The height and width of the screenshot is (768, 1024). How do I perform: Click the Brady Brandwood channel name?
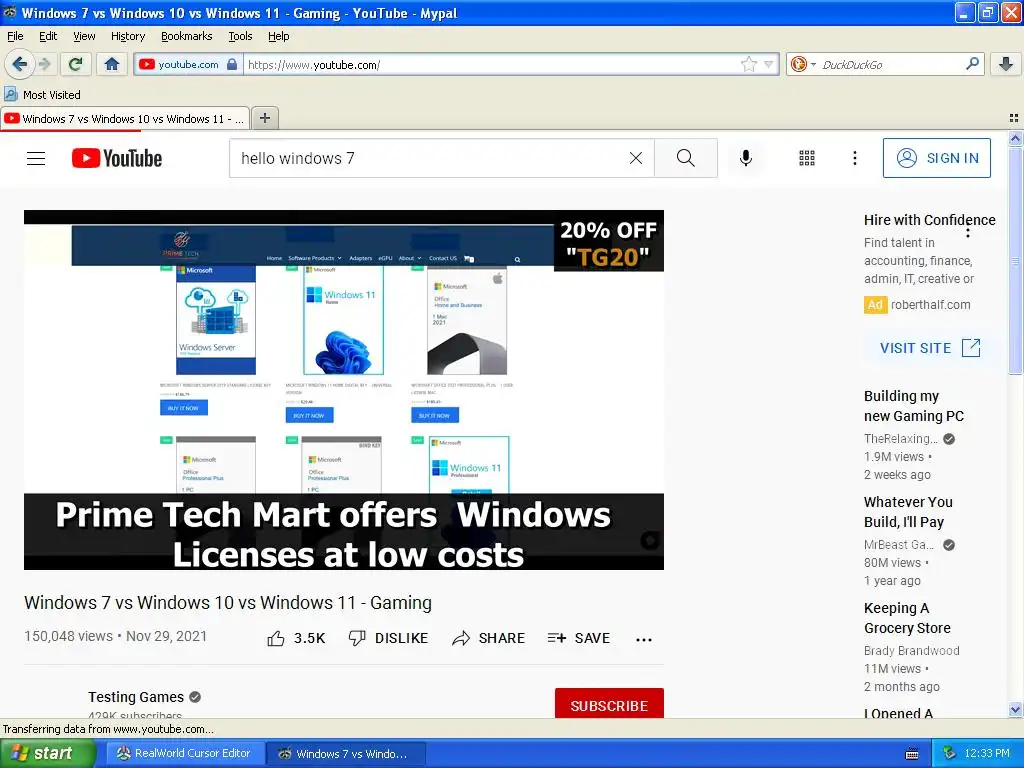912,650
